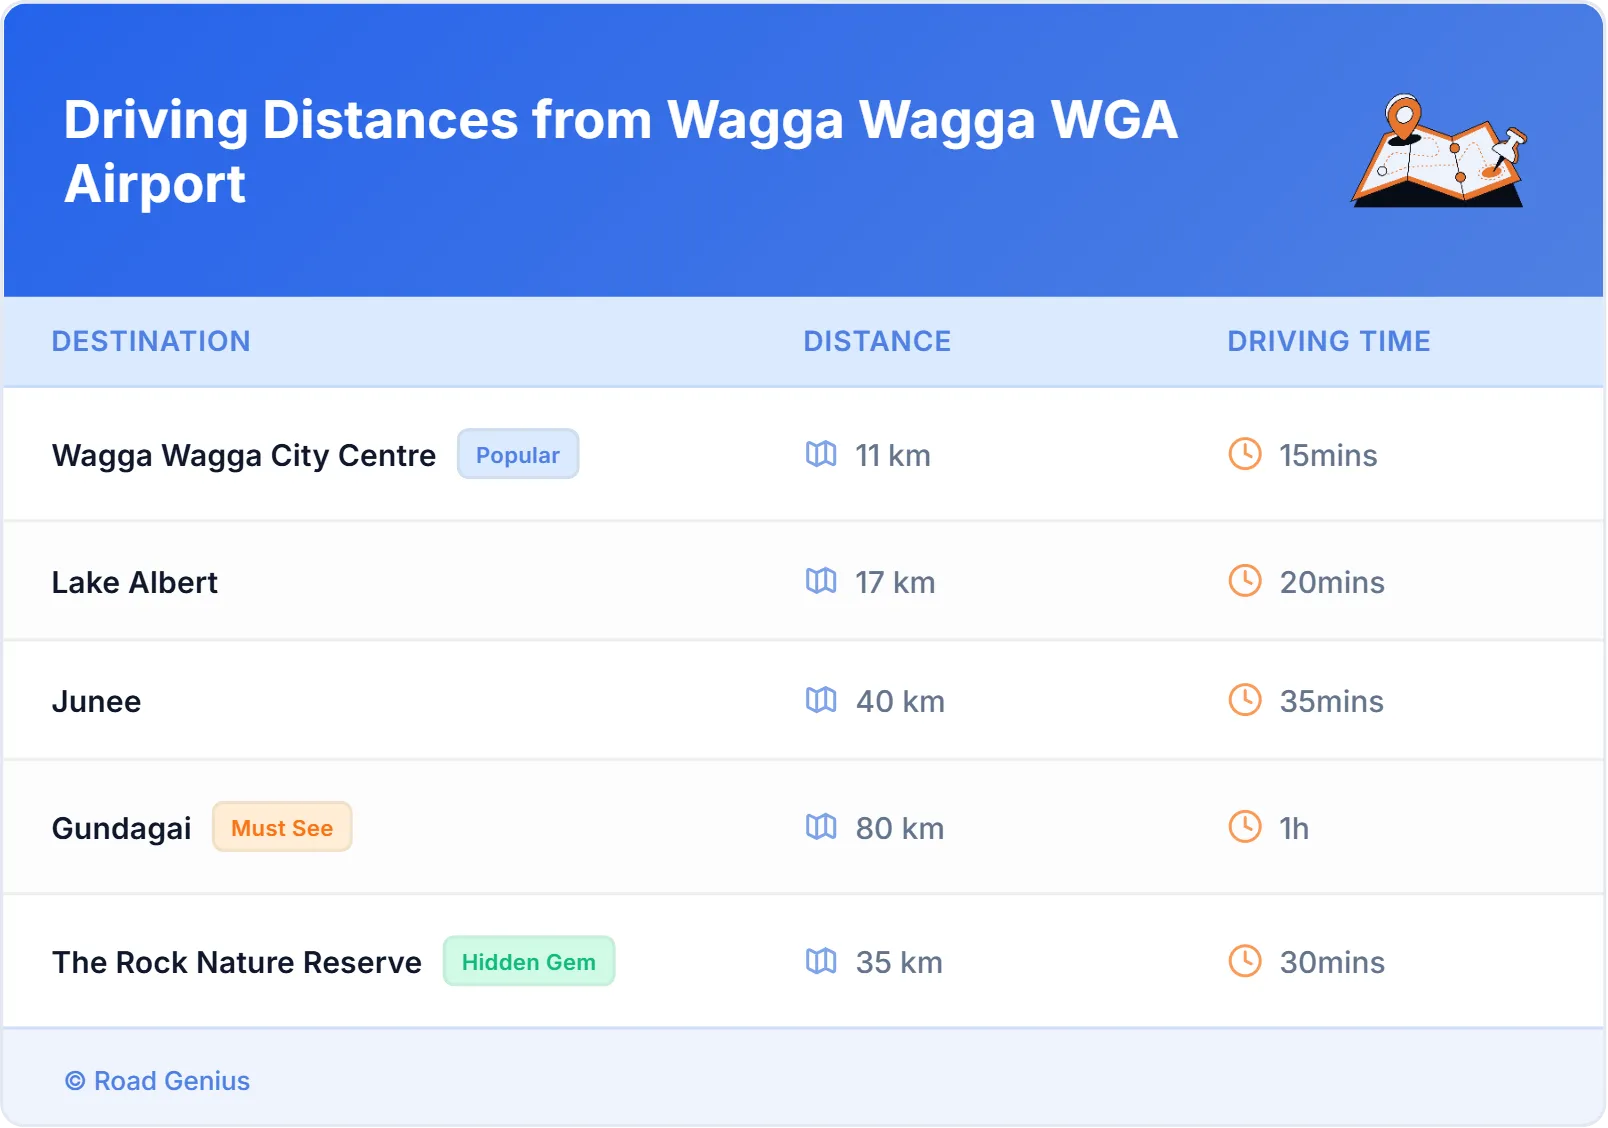This screenshot has width=1608, height=1128.
Task: Select the Junee destination
Action: (96, 701)
